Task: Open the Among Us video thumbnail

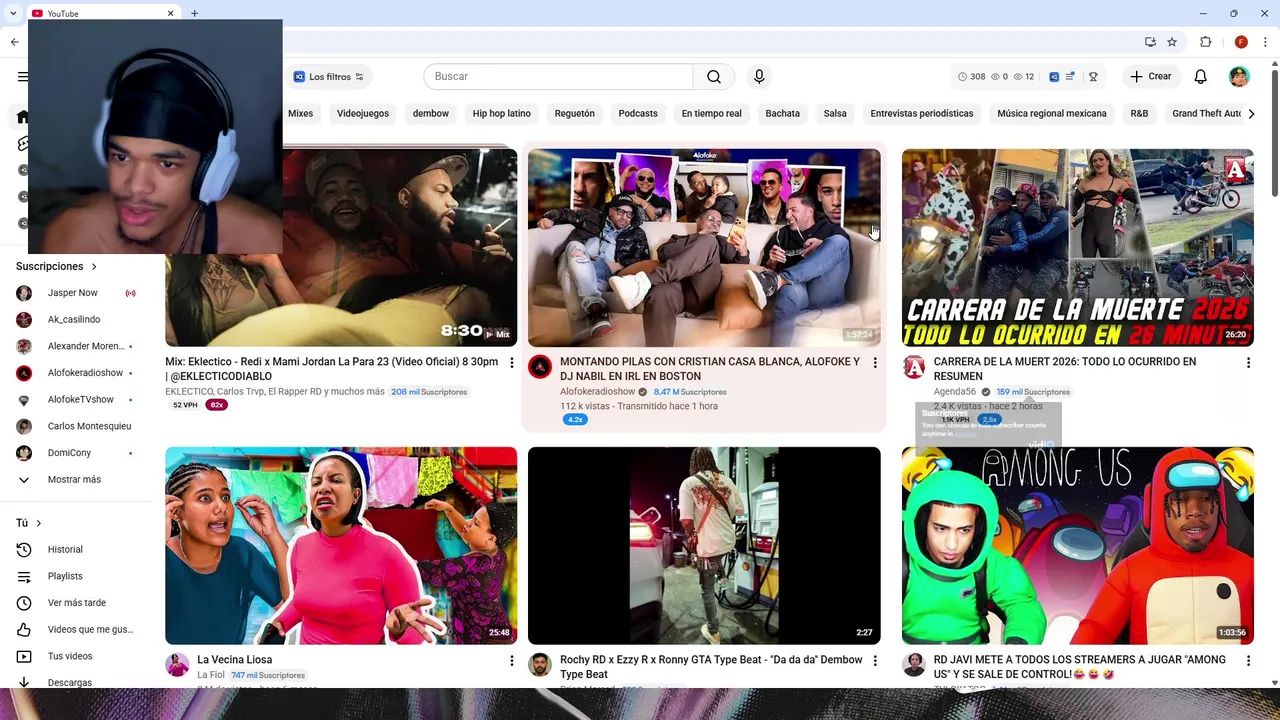Action: [x=1078, y=545]
